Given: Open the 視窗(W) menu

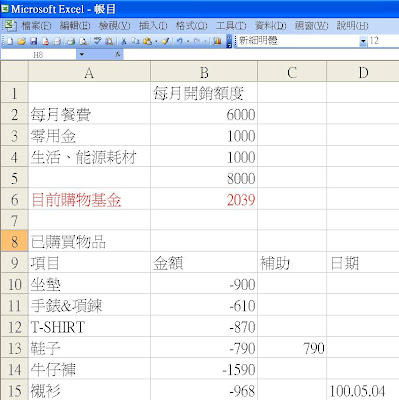Looking at the screenshot, I should tap(311, 25).
